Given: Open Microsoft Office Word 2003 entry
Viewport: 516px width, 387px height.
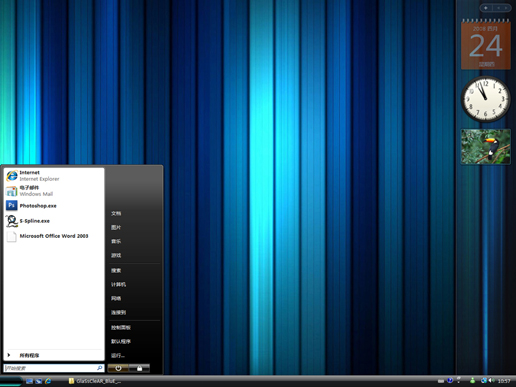Looking at the screenshot, I should tap(54, 236).
